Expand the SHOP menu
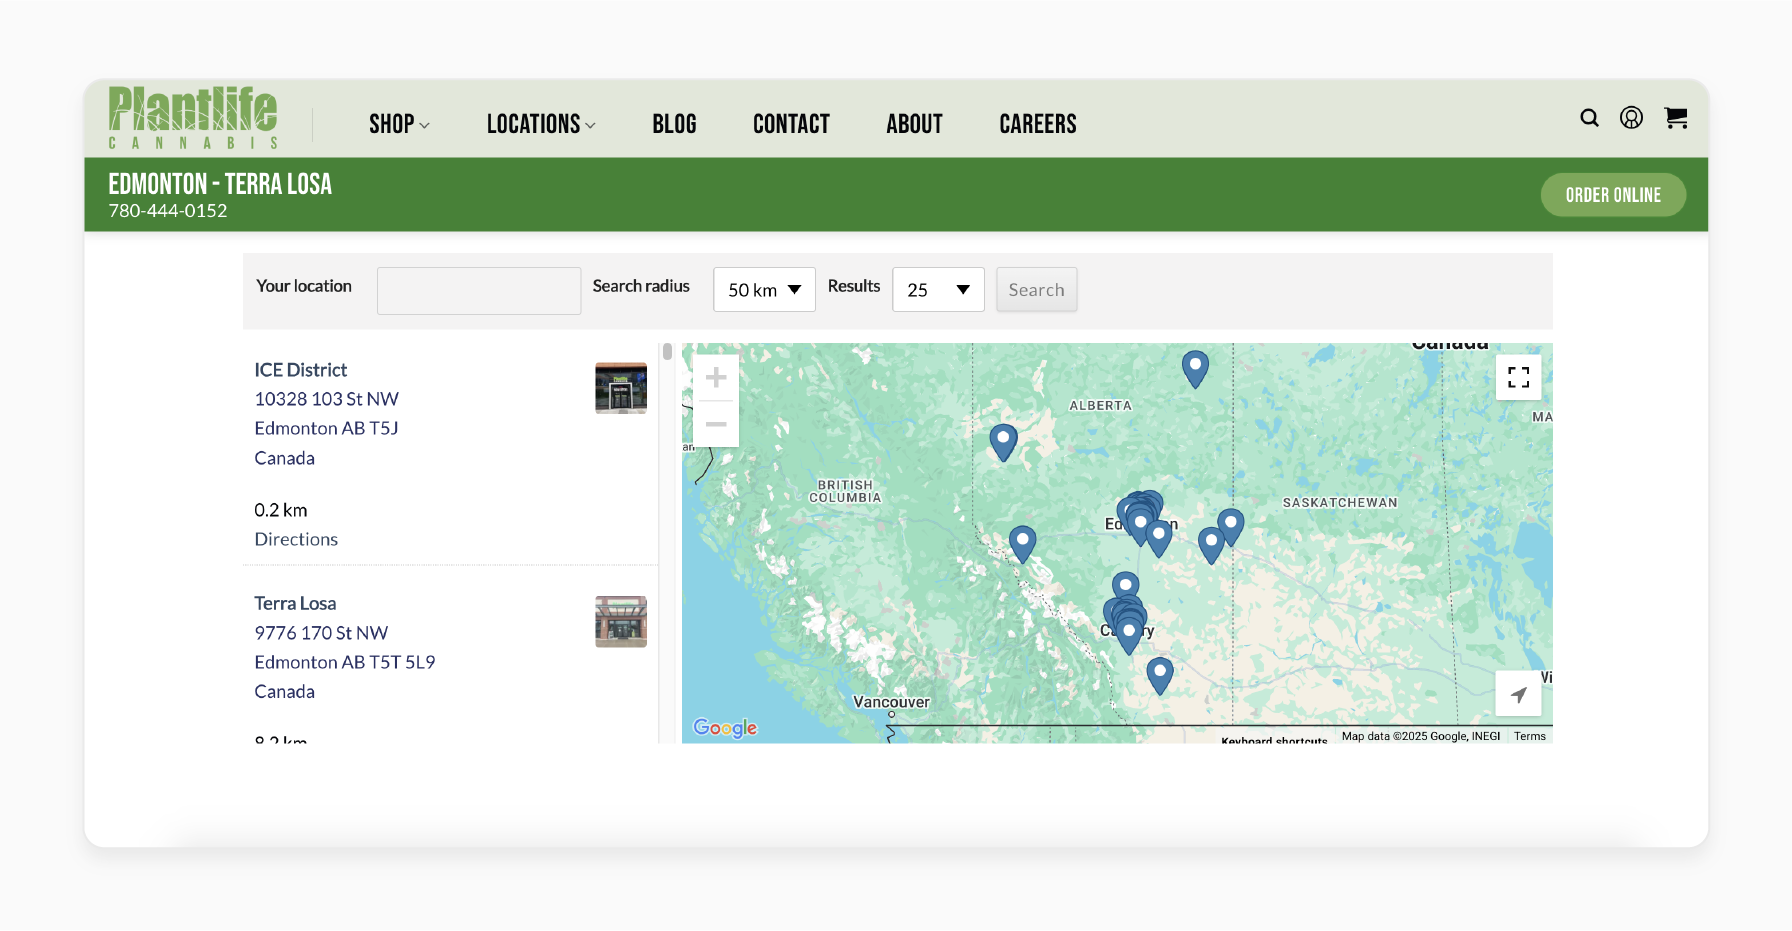The height and width of the screenshot is (931, 1792). tap(399, 124)
